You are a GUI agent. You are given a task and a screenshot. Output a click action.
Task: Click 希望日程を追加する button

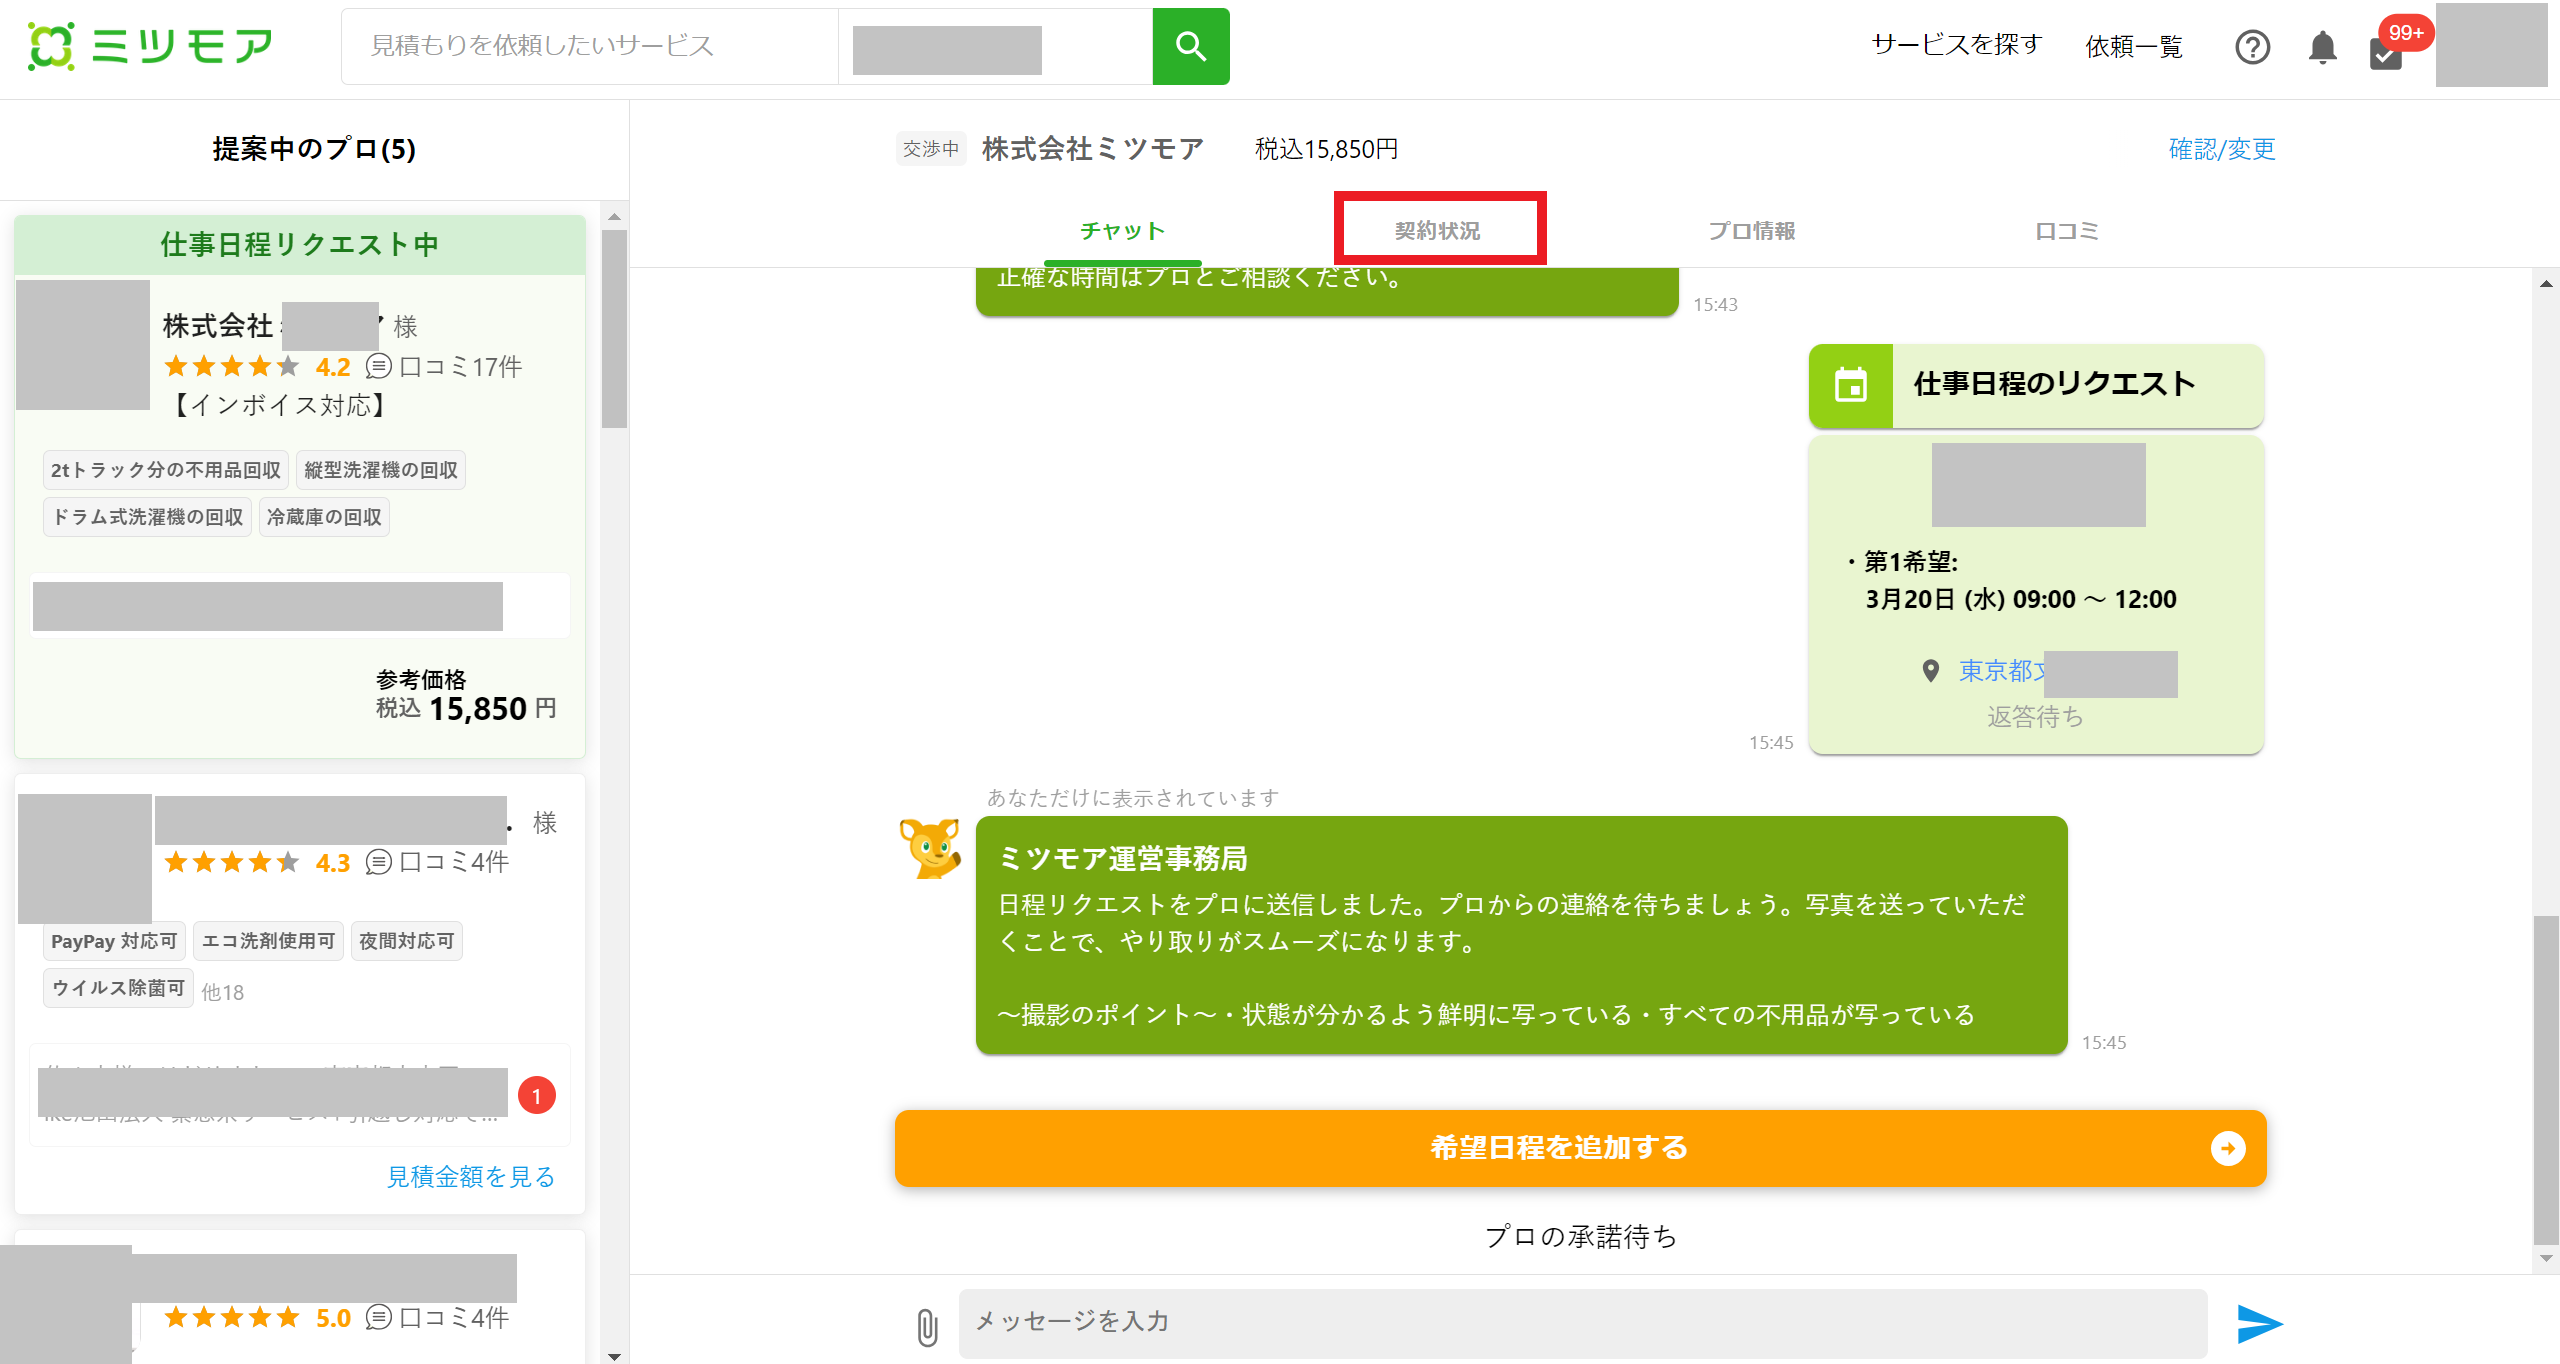pos(1580,1148)
